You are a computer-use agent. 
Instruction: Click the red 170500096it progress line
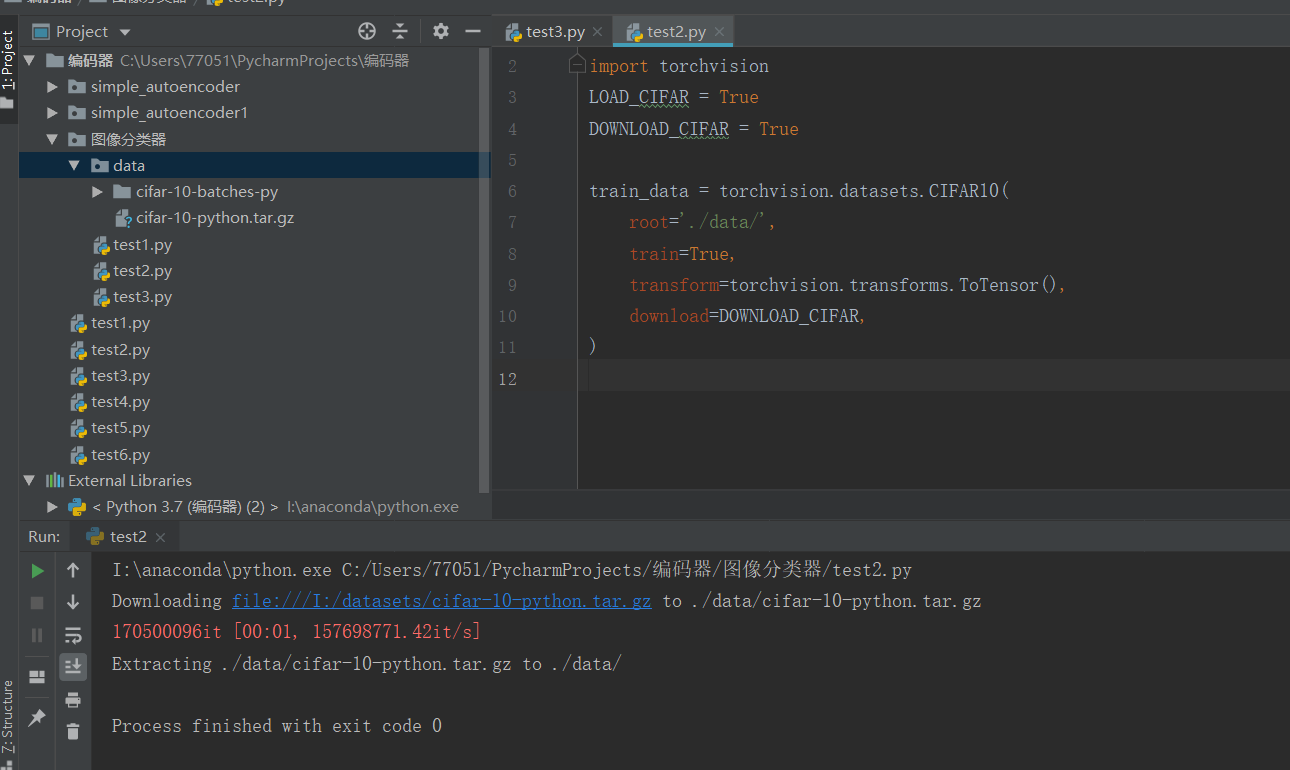click(296, 632)
